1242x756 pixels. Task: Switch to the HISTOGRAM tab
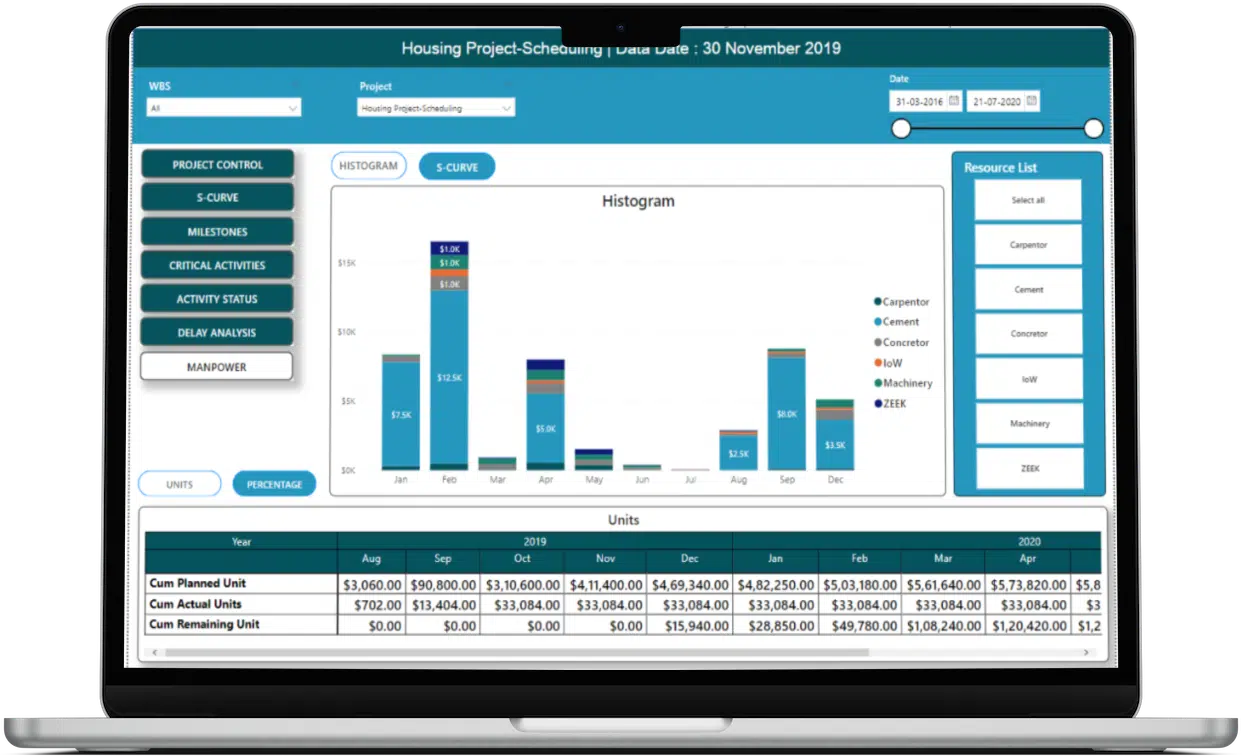tap(368, 166)
